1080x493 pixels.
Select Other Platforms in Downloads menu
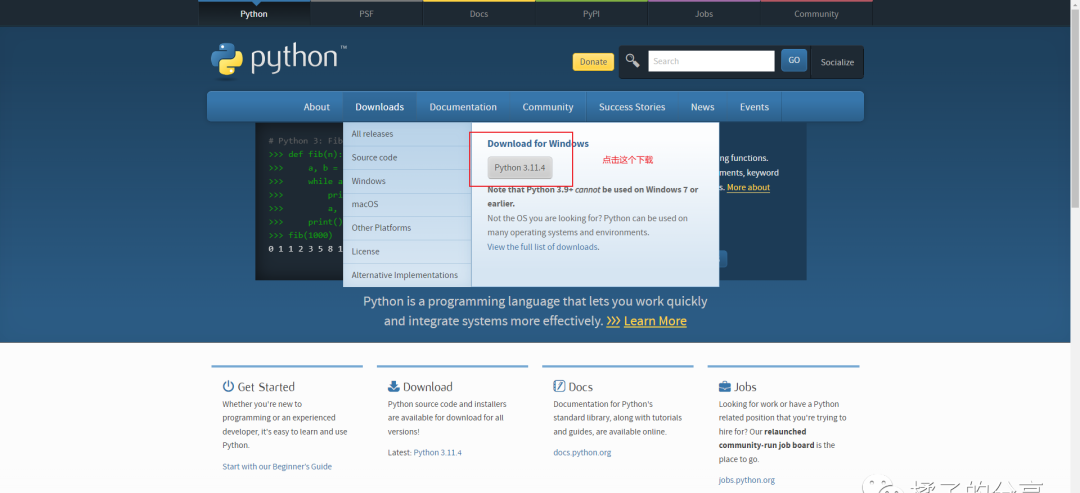[x=407, y=228]
